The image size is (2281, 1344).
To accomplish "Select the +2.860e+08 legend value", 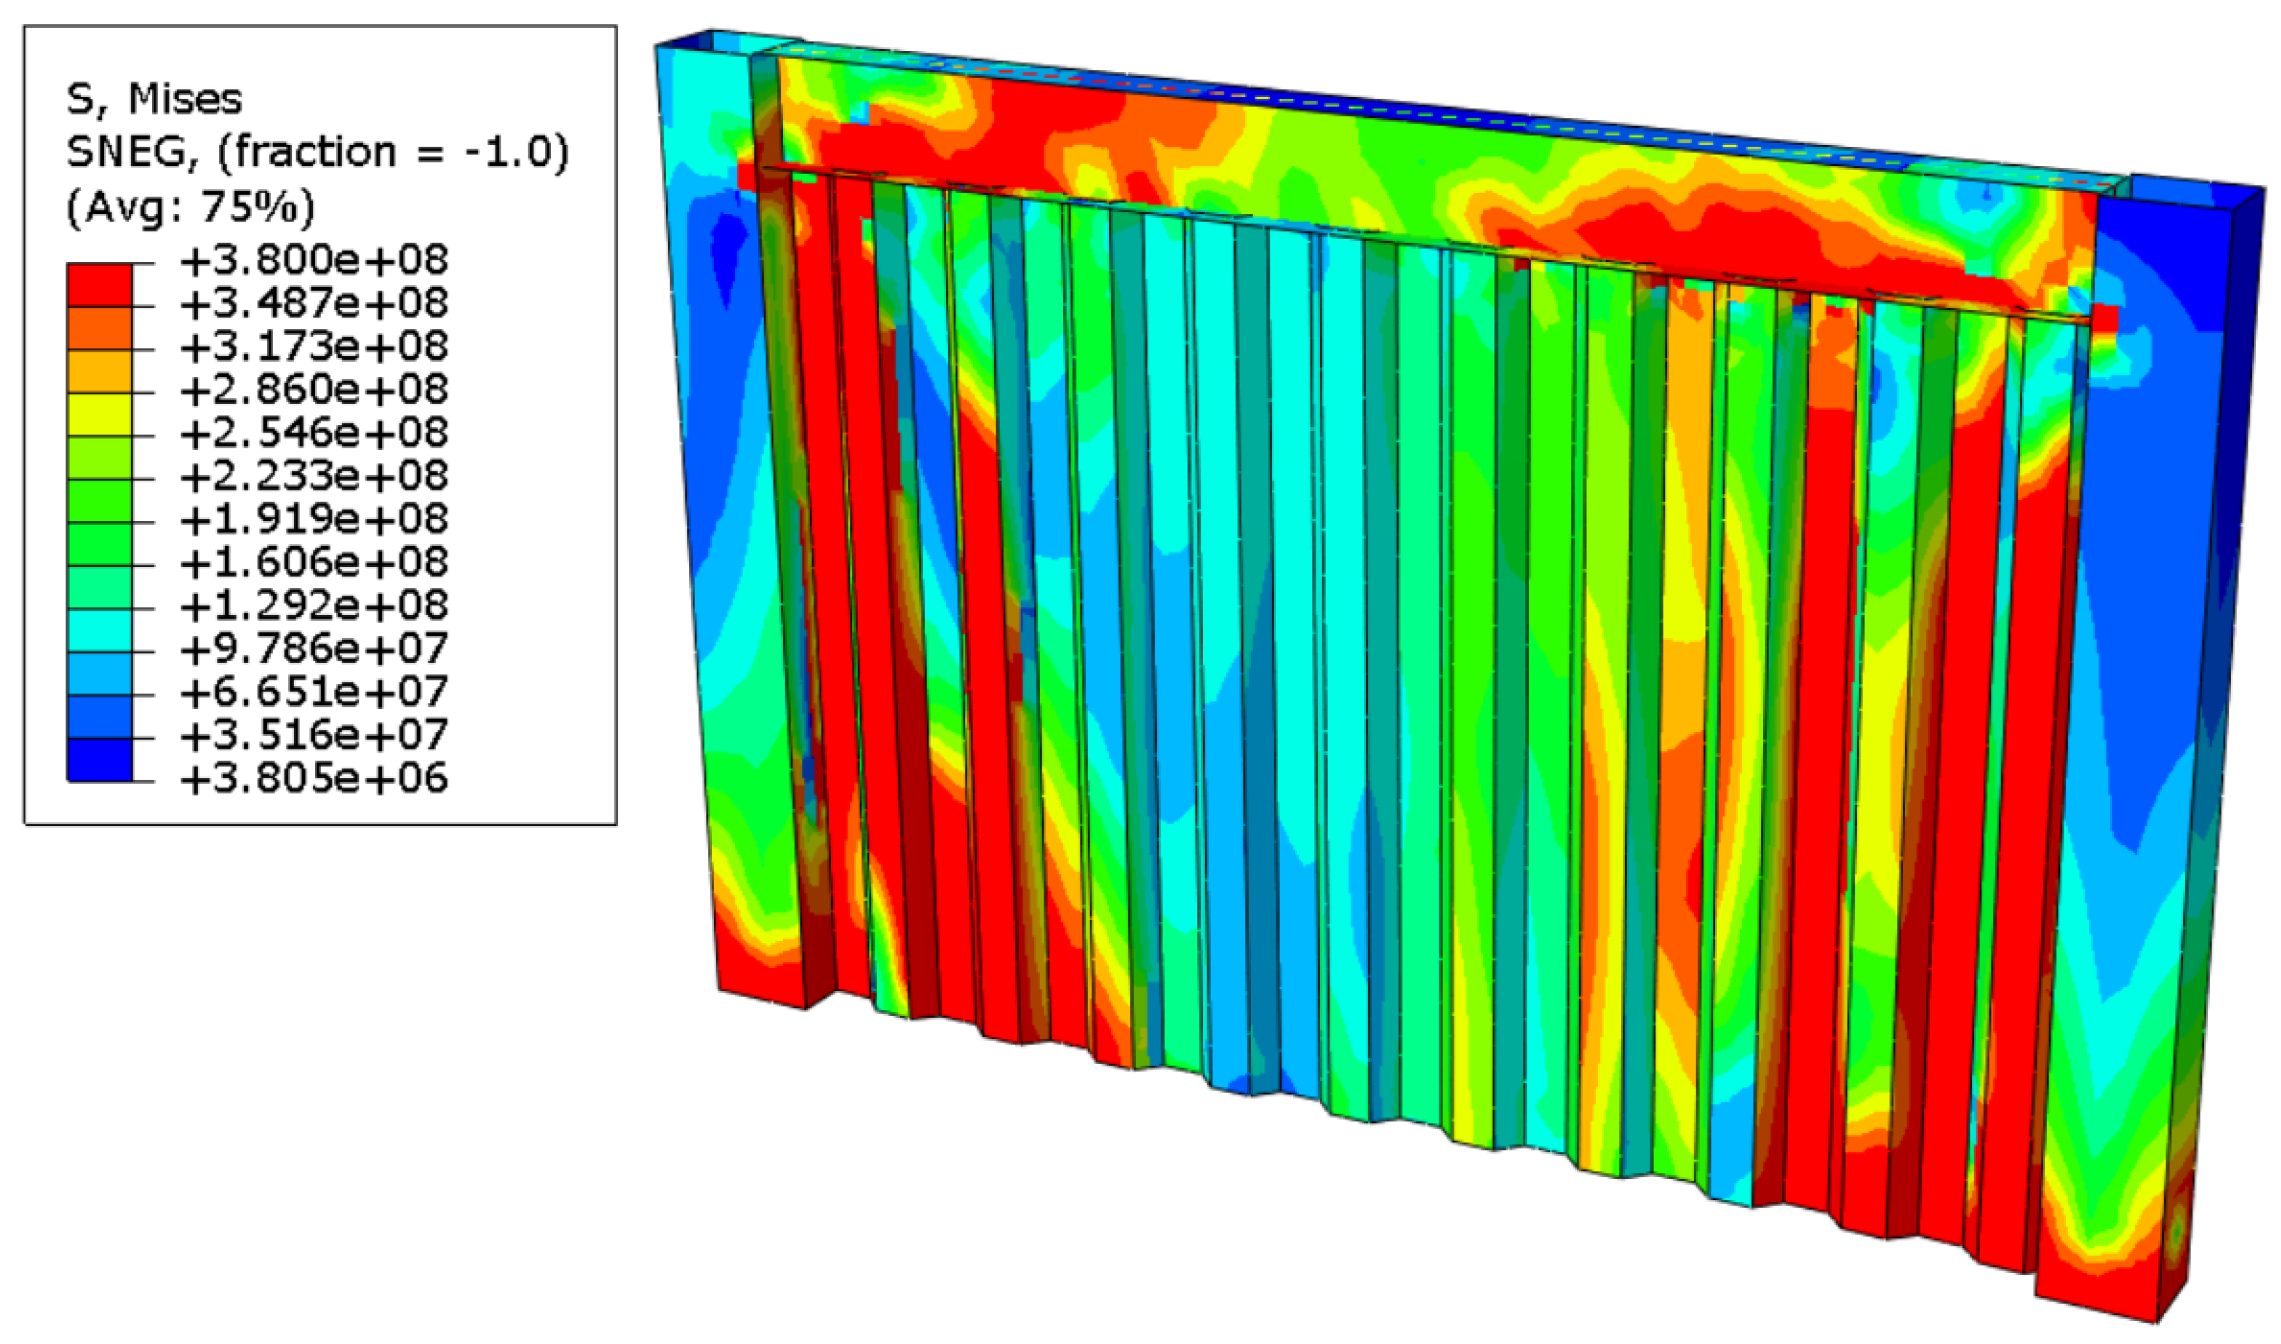I will [314, 389].
